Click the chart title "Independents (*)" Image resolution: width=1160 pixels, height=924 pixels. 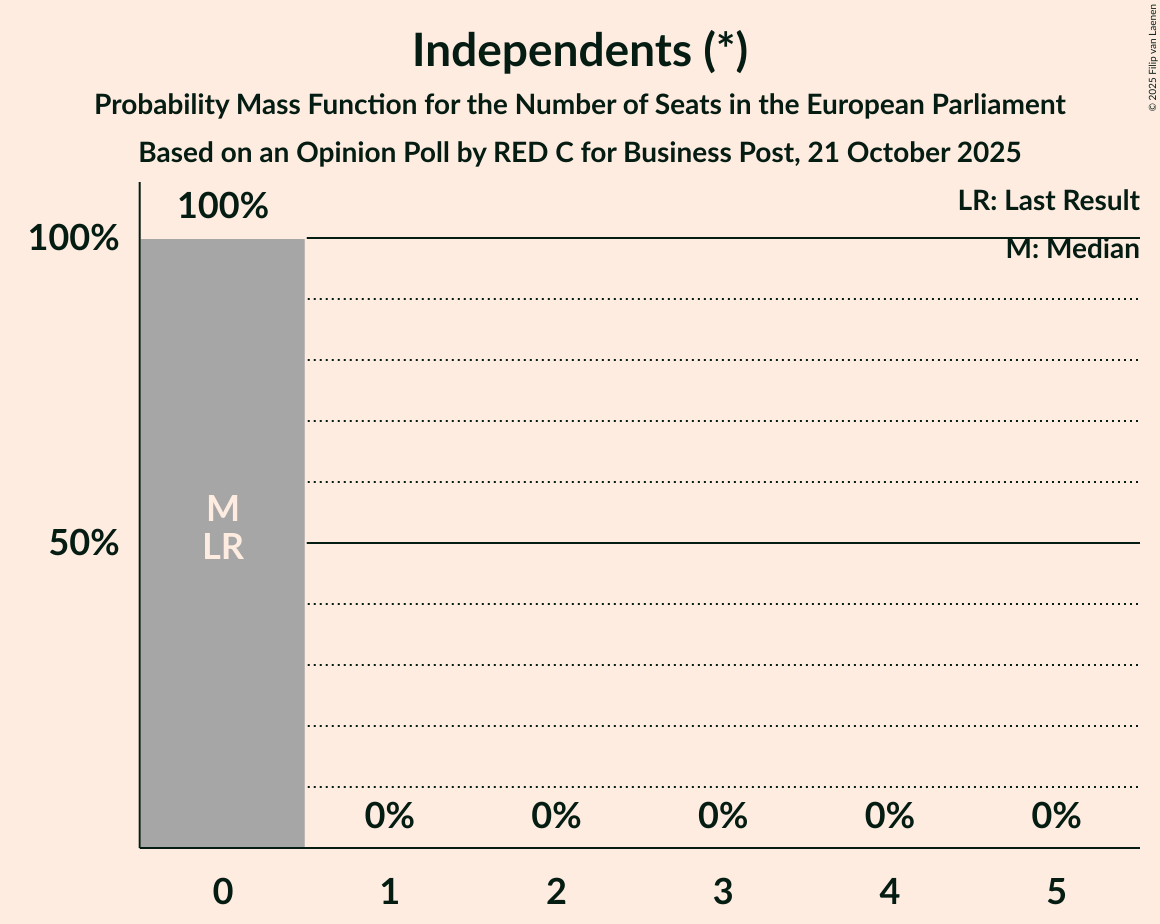click(579, 50)
